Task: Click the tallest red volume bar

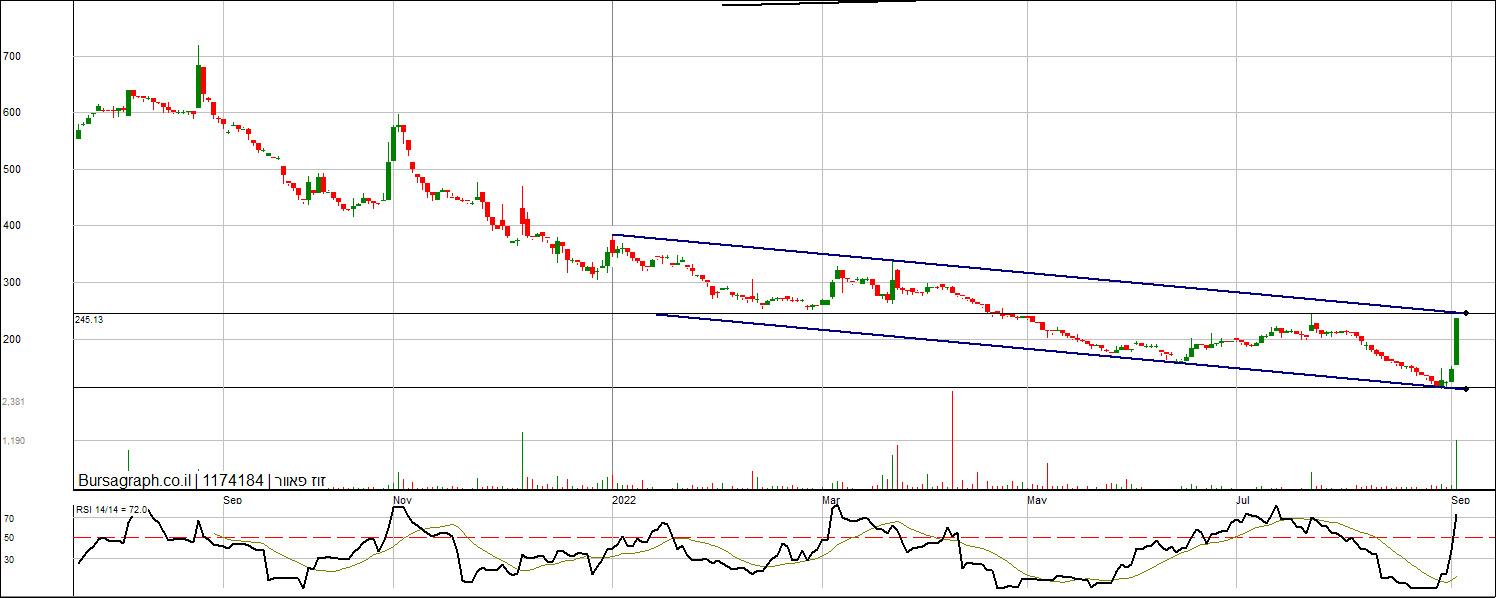Action: [x=952, y=439]
